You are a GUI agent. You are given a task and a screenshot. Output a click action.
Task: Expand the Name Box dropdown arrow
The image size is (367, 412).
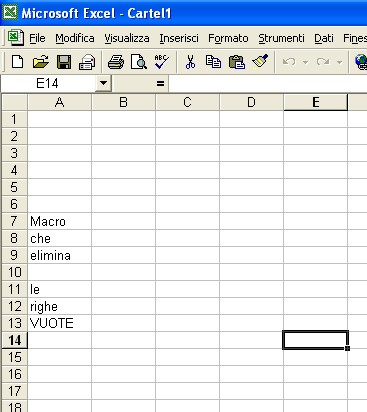click(x=103, y=83)
